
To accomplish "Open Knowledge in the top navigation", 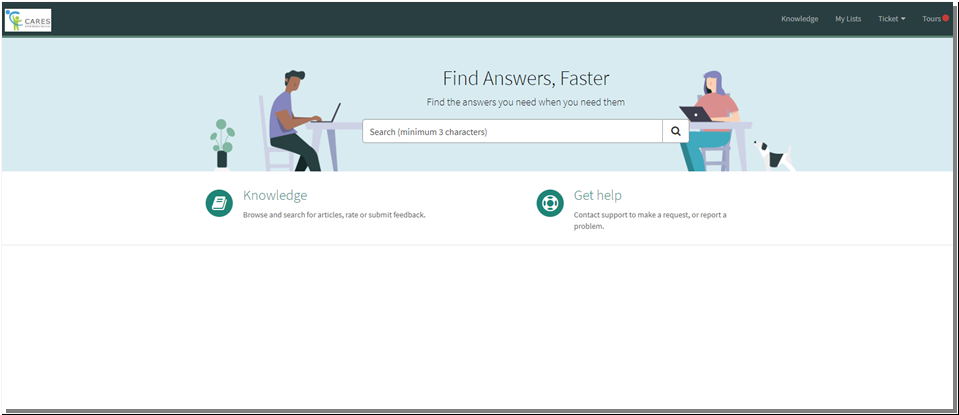I will pos(799,19).
